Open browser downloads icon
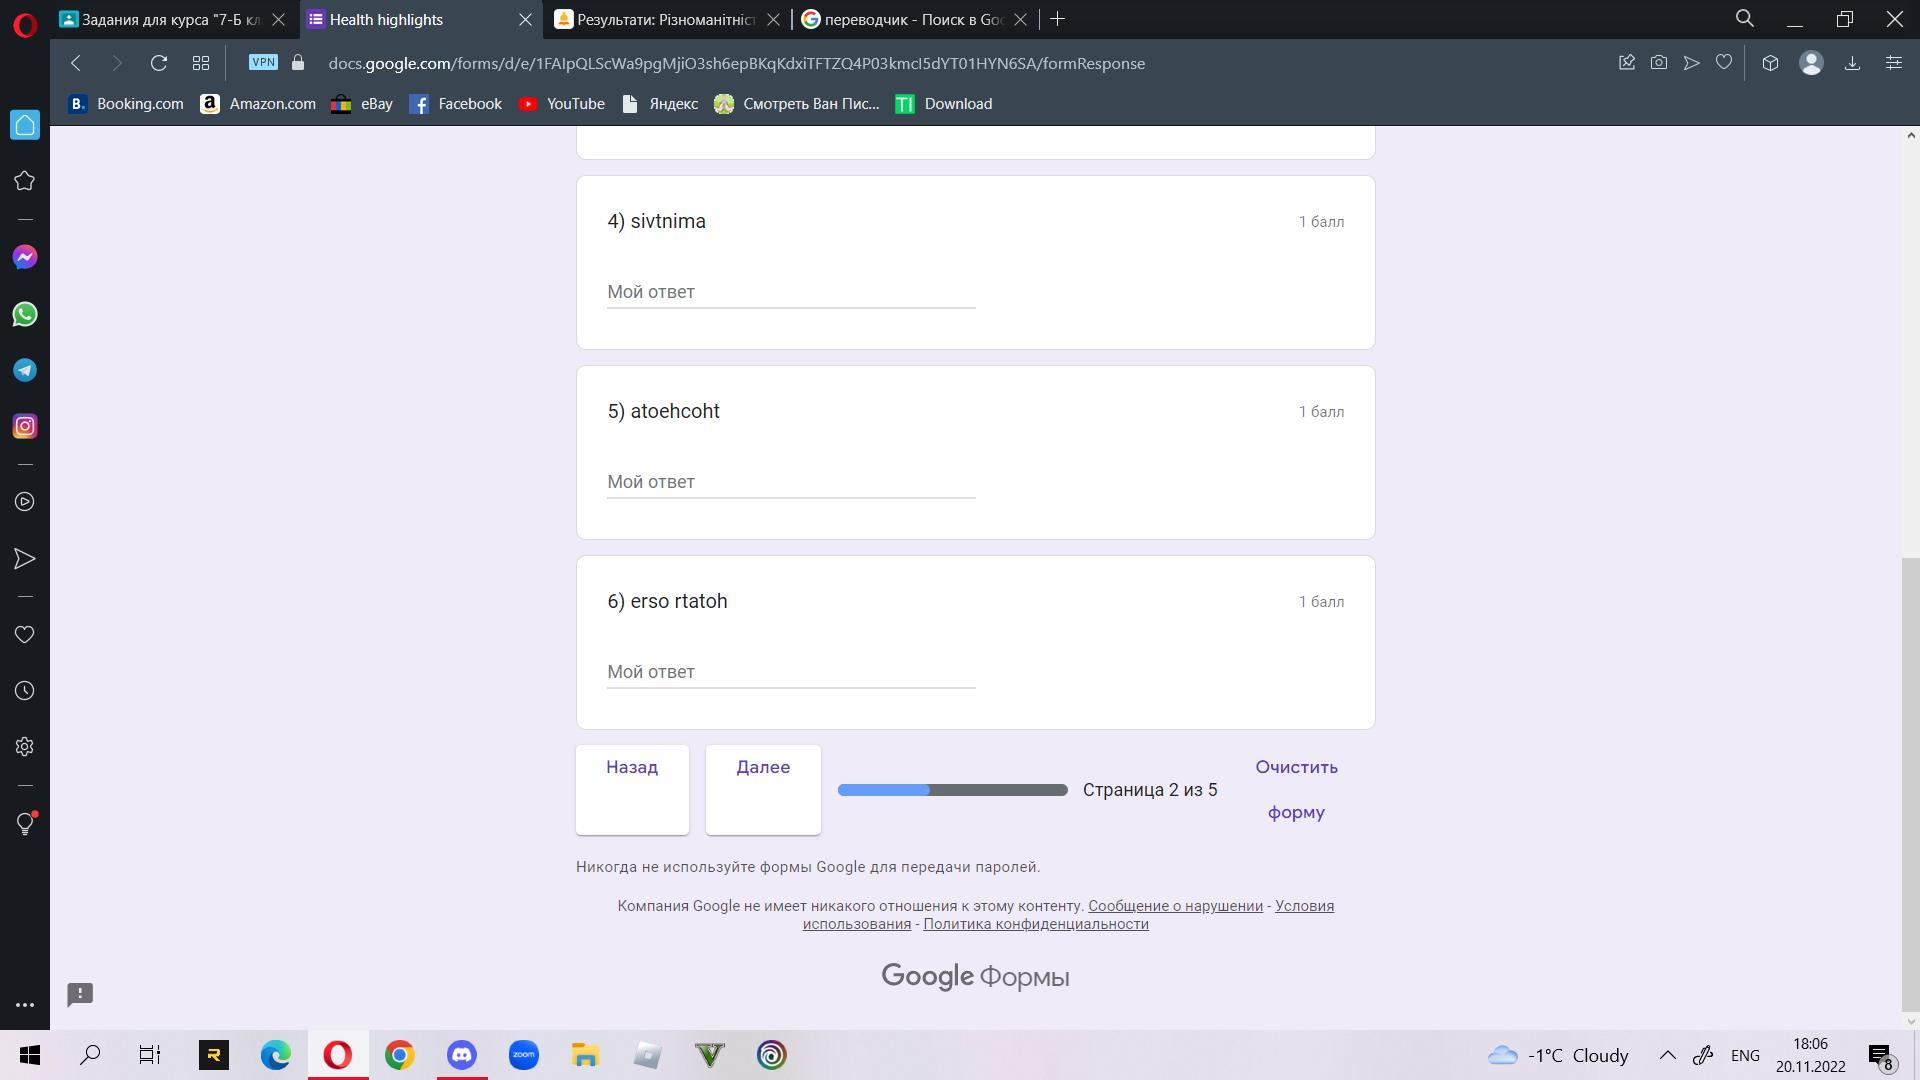This screenshot has height=1080, width=1920. (1852, 63)
